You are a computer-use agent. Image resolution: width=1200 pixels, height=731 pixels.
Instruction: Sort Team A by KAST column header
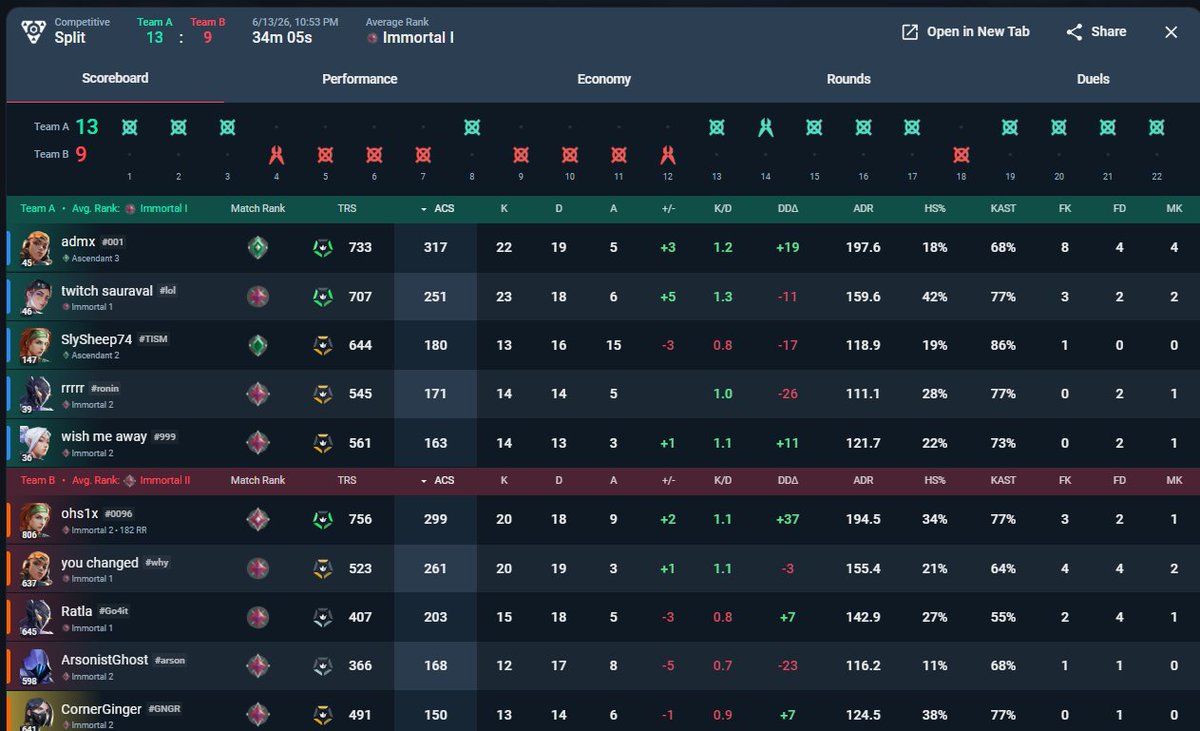coord(1003,208)
